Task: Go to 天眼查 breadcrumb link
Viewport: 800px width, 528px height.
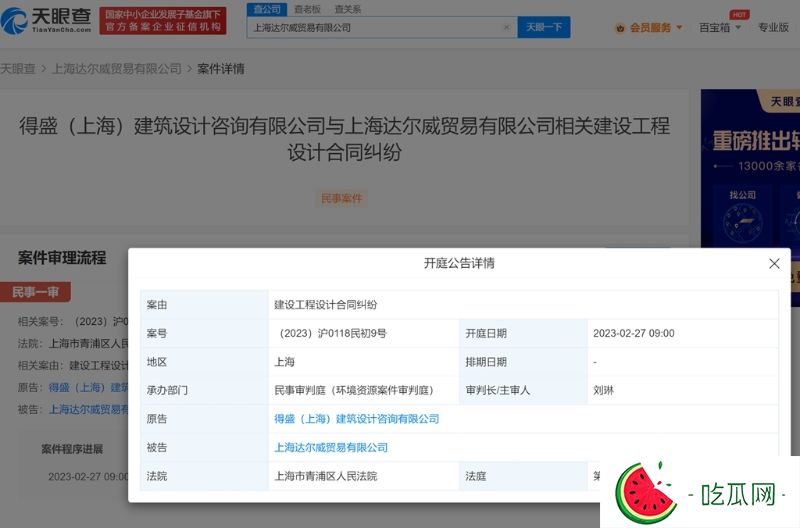Action: tap(18, 68)
